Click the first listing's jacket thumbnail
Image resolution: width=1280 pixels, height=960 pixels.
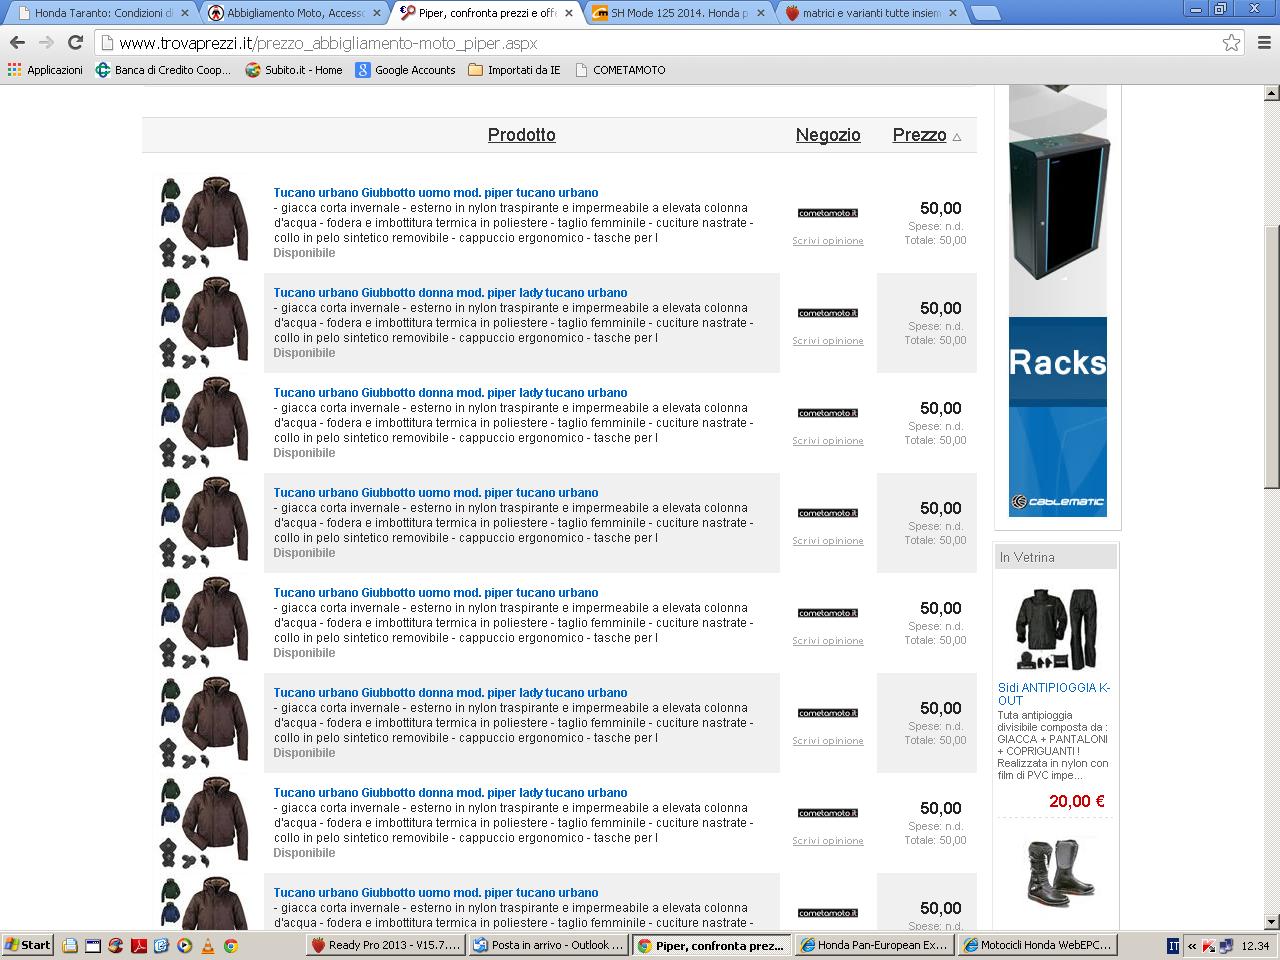(x=203, y=222)
